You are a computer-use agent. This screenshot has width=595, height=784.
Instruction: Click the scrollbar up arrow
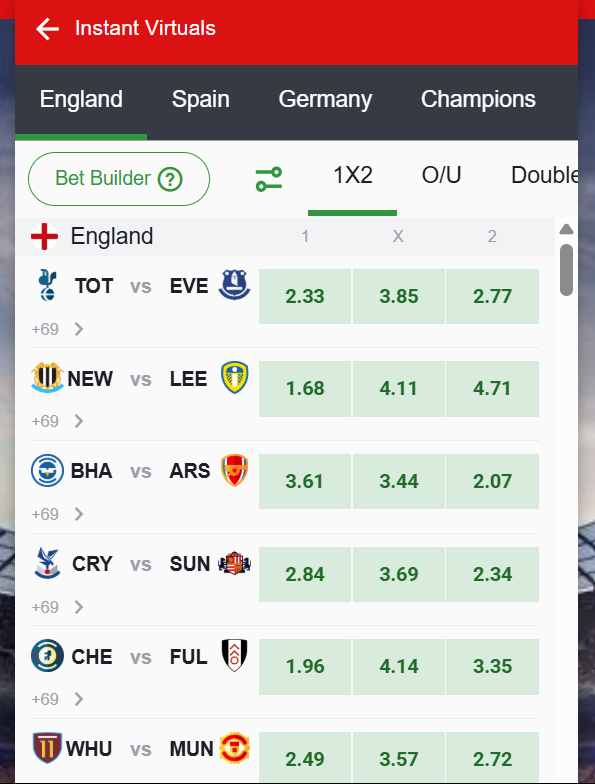coord(566,230)
